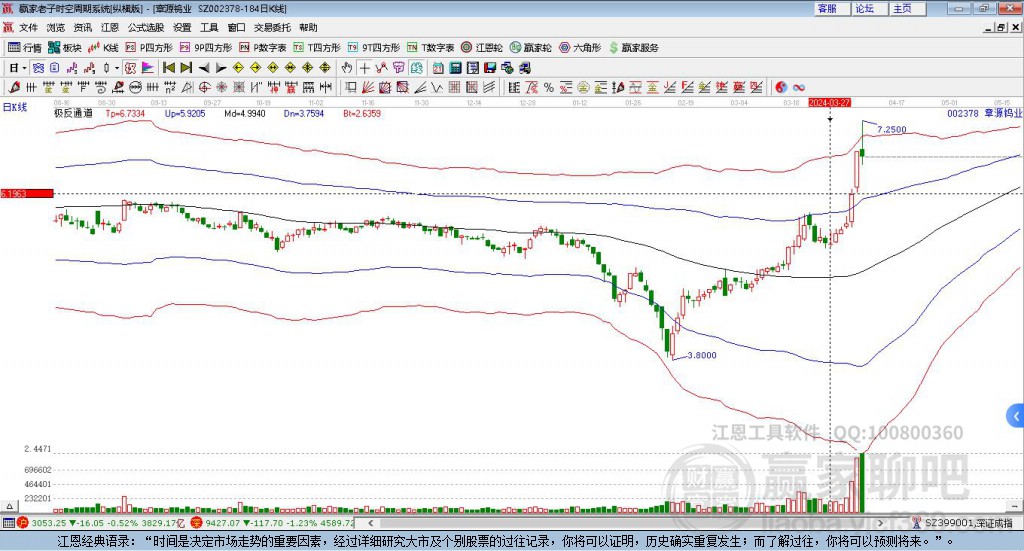Viewport: 1024px width, 551px height.
Task: Switch to the K线 chart view
Action: (103, 48)
